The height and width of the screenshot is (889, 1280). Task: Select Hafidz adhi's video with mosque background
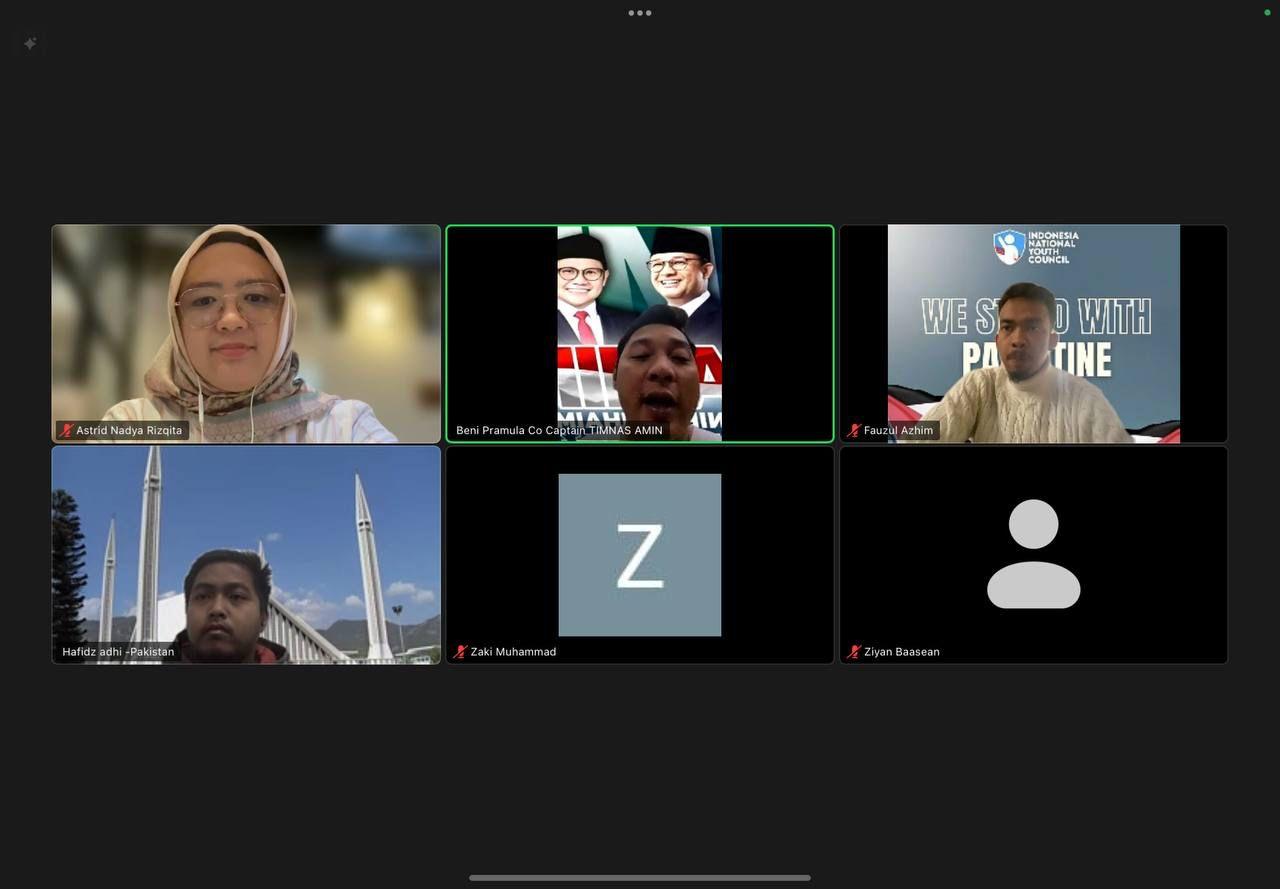coord(246,555)
